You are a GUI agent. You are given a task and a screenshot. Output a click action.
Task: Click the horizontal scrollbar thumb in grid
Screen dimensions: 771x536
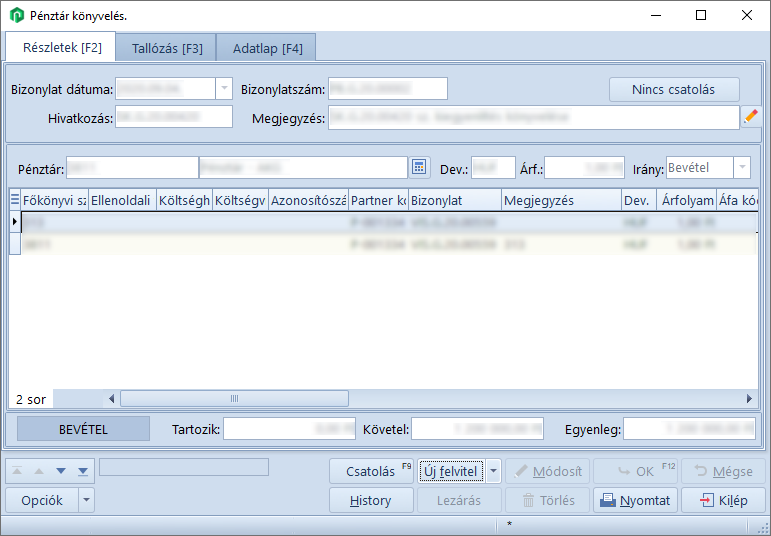[x=234, y=399]
